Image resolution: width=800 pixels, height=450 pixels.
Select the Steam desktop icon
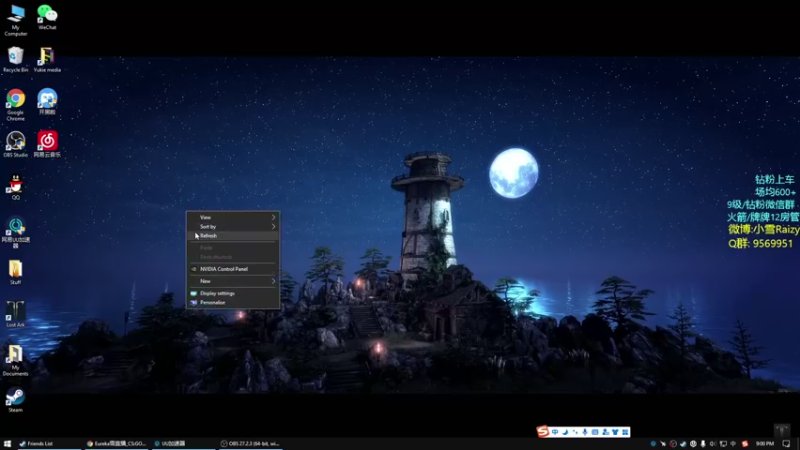point(16,400)
